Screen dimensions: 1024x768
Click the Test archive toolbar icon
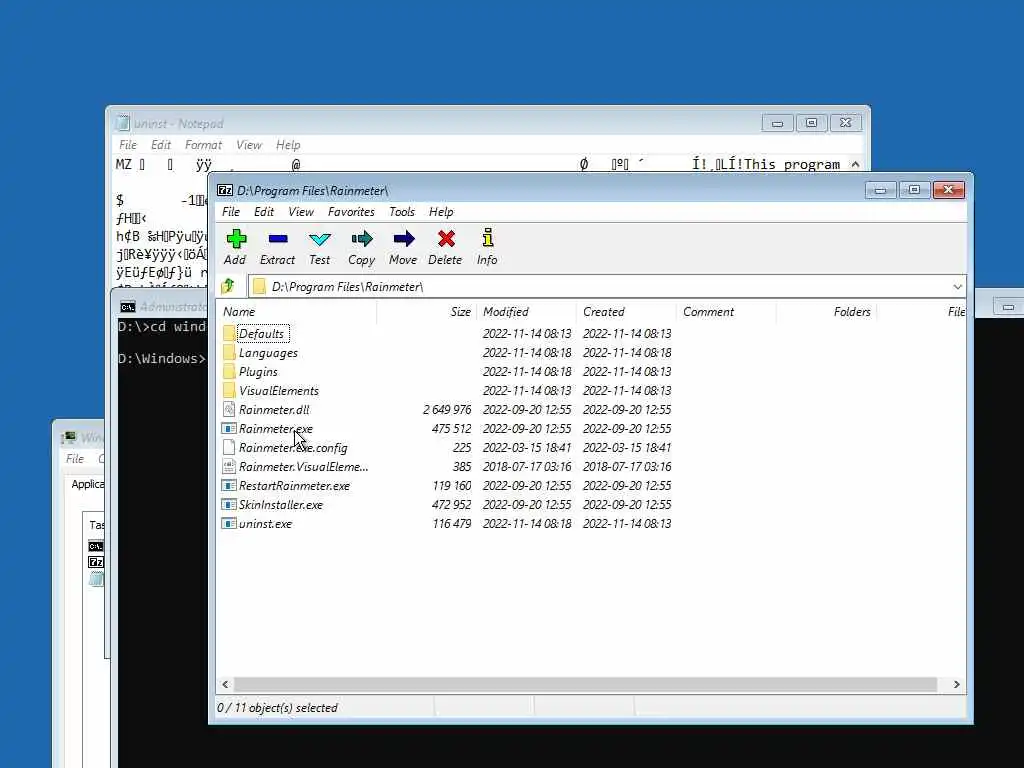[x=319, y=239]
